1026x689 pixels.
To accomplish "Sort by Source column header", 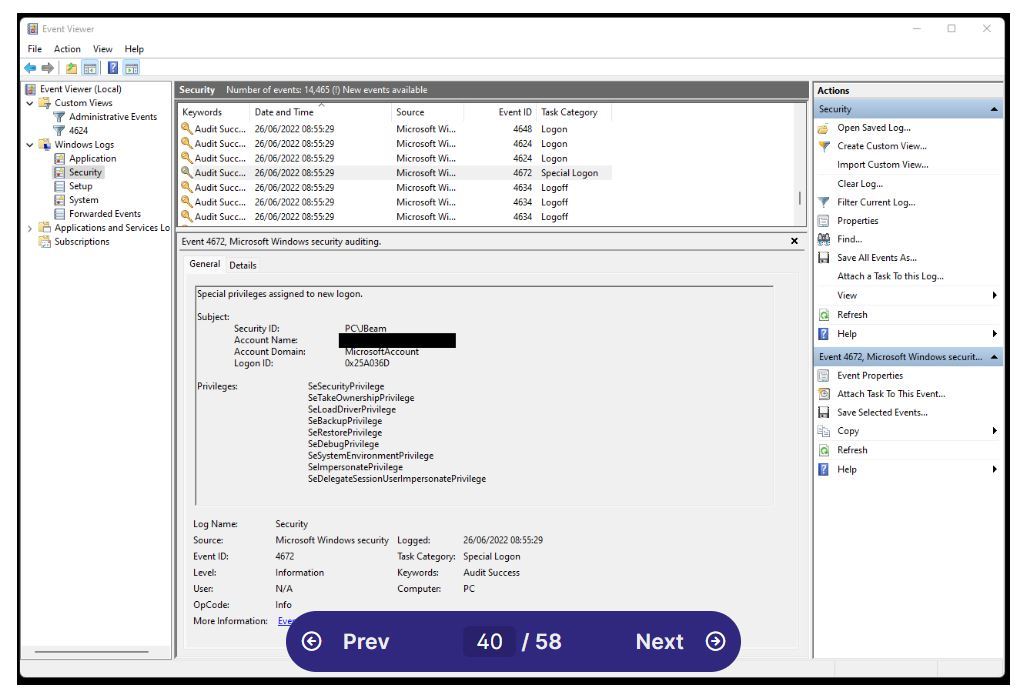I will tap(427, 113).
